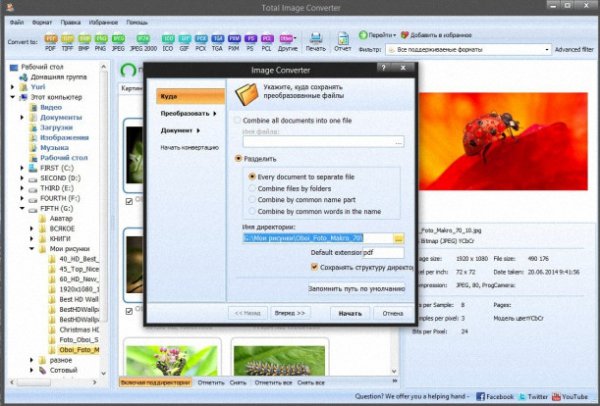The height and width of the screenshot is (406, 600).
Task: Click Отметить все below thumbnails
Action: coord(273,382)
